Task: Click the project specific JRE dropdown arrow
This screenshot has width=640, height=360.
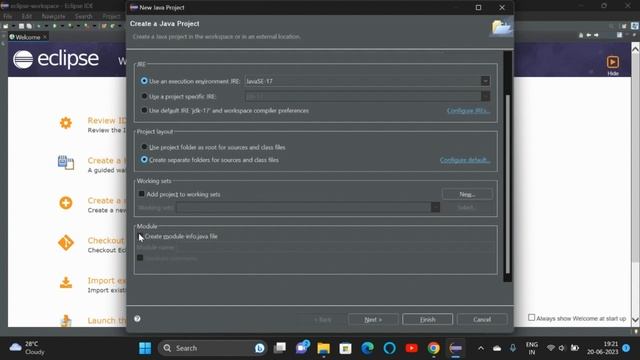Action: click(485, 96)
